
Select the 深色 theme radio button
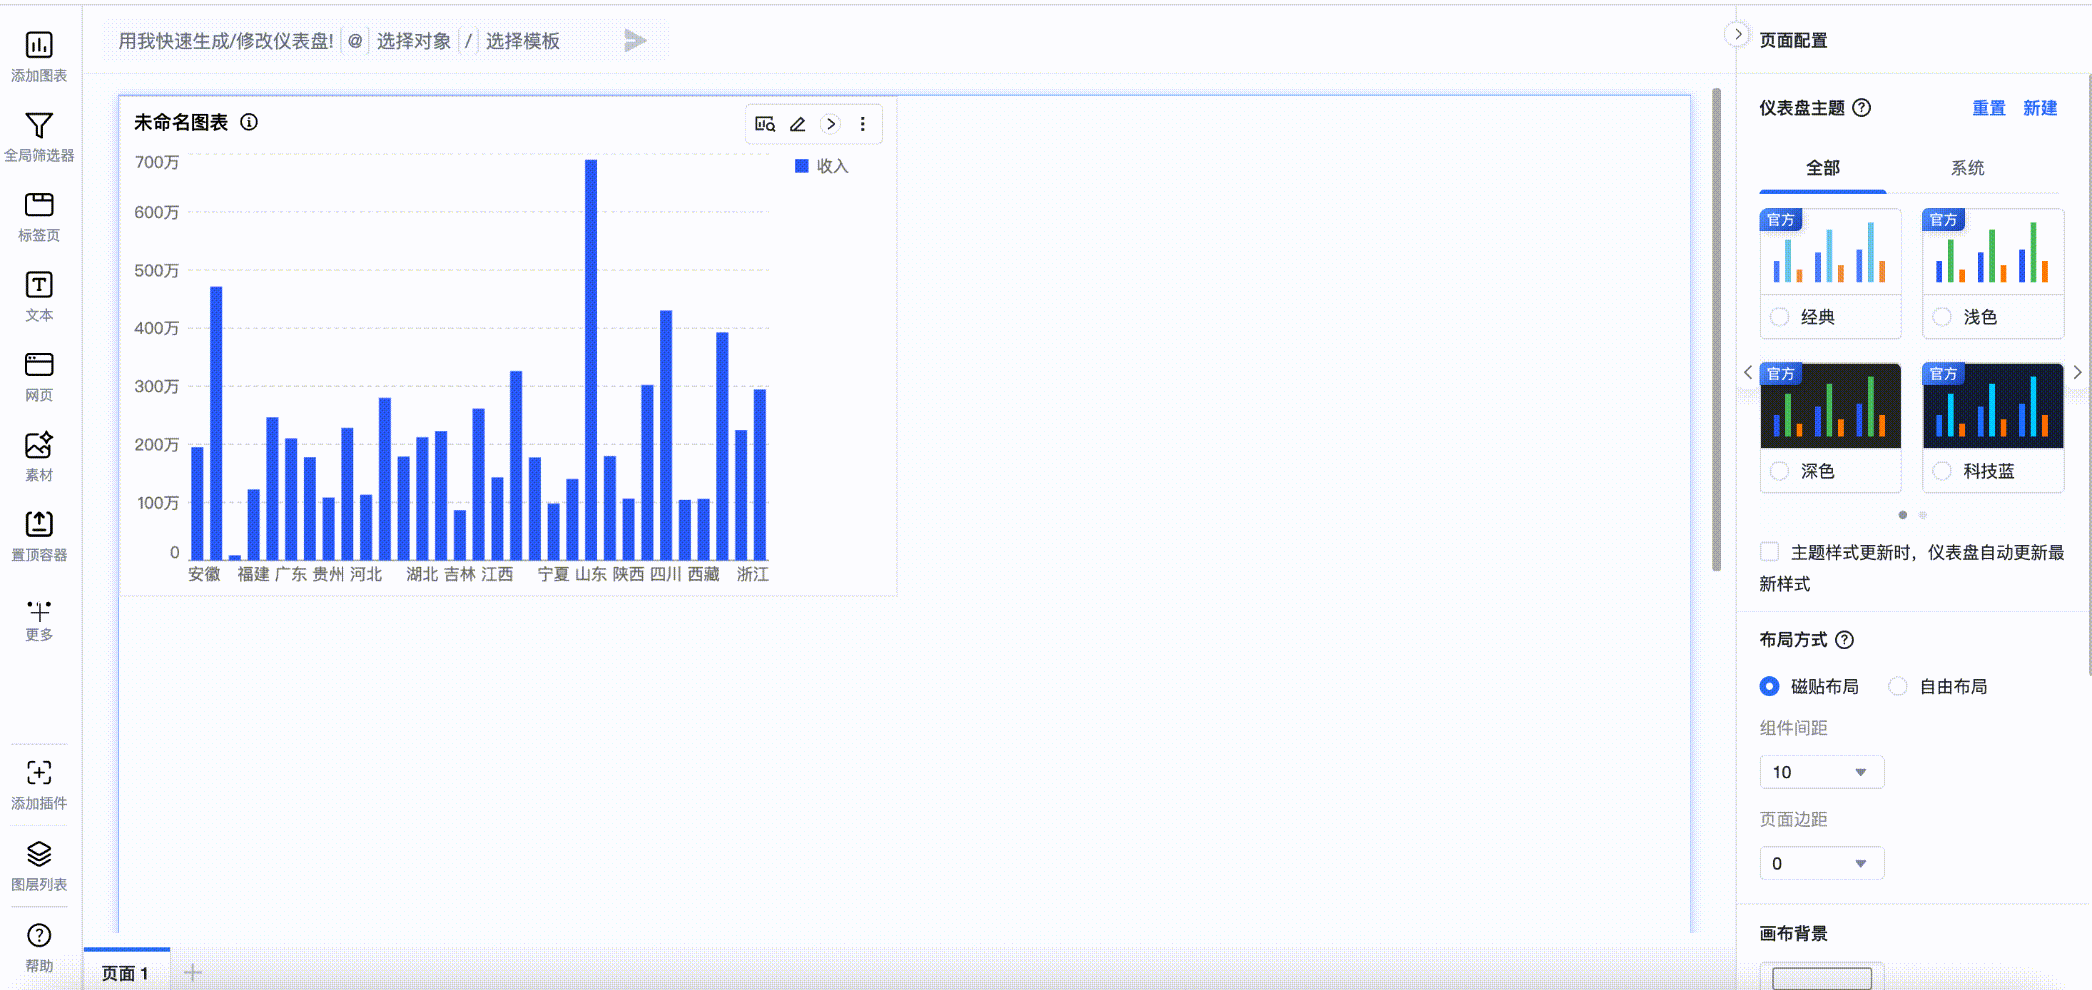[x=1780, y=471]
